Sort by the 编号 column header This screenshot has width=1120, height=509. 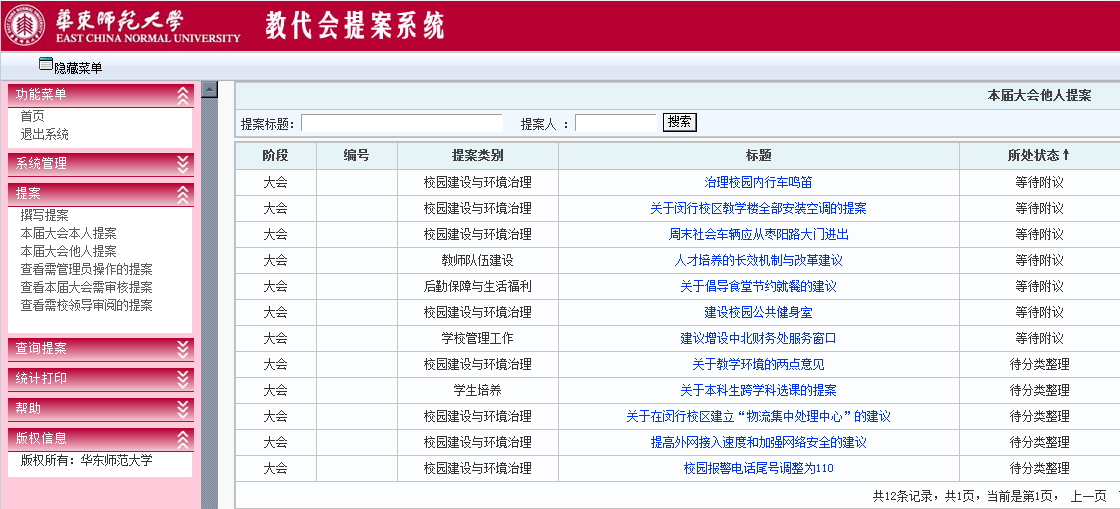coord(356,156)
